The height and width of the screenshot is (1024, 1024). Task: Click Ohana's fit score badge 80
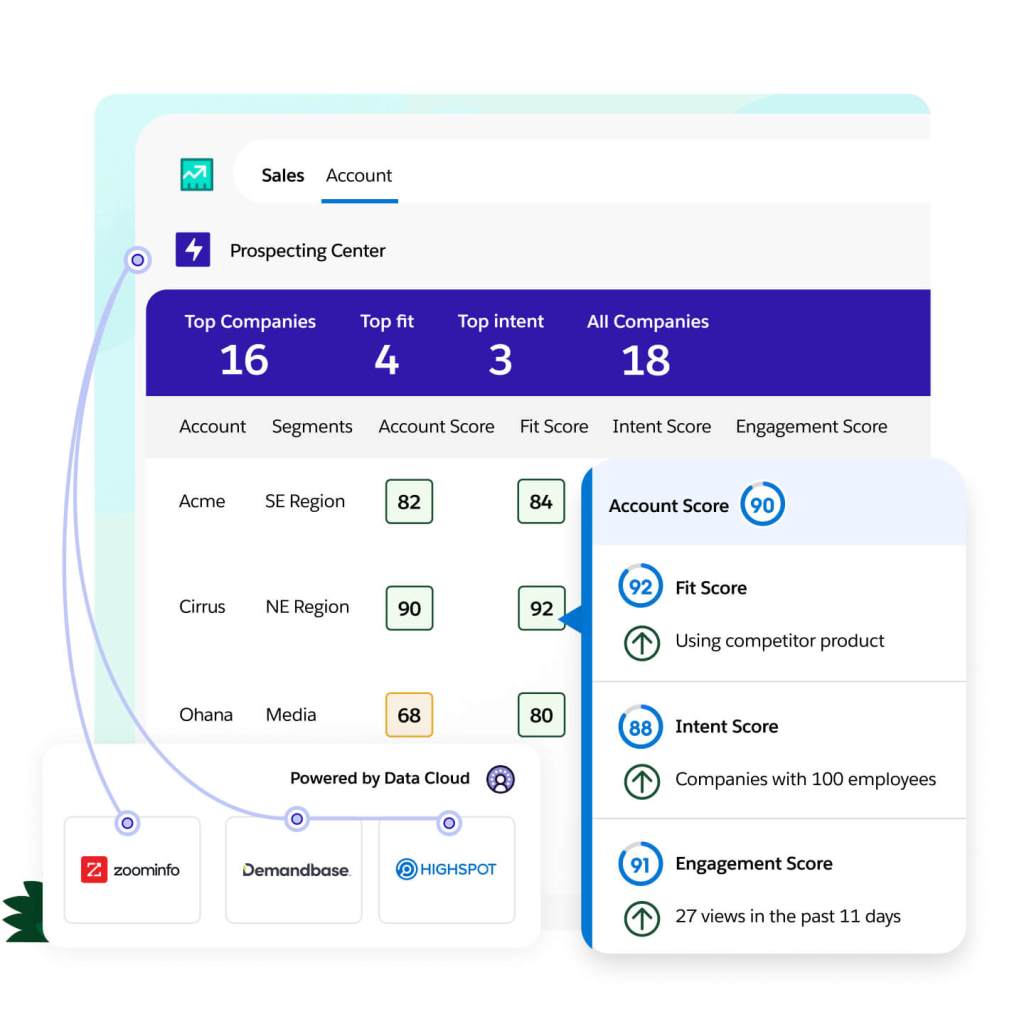[x=541, y=715]
